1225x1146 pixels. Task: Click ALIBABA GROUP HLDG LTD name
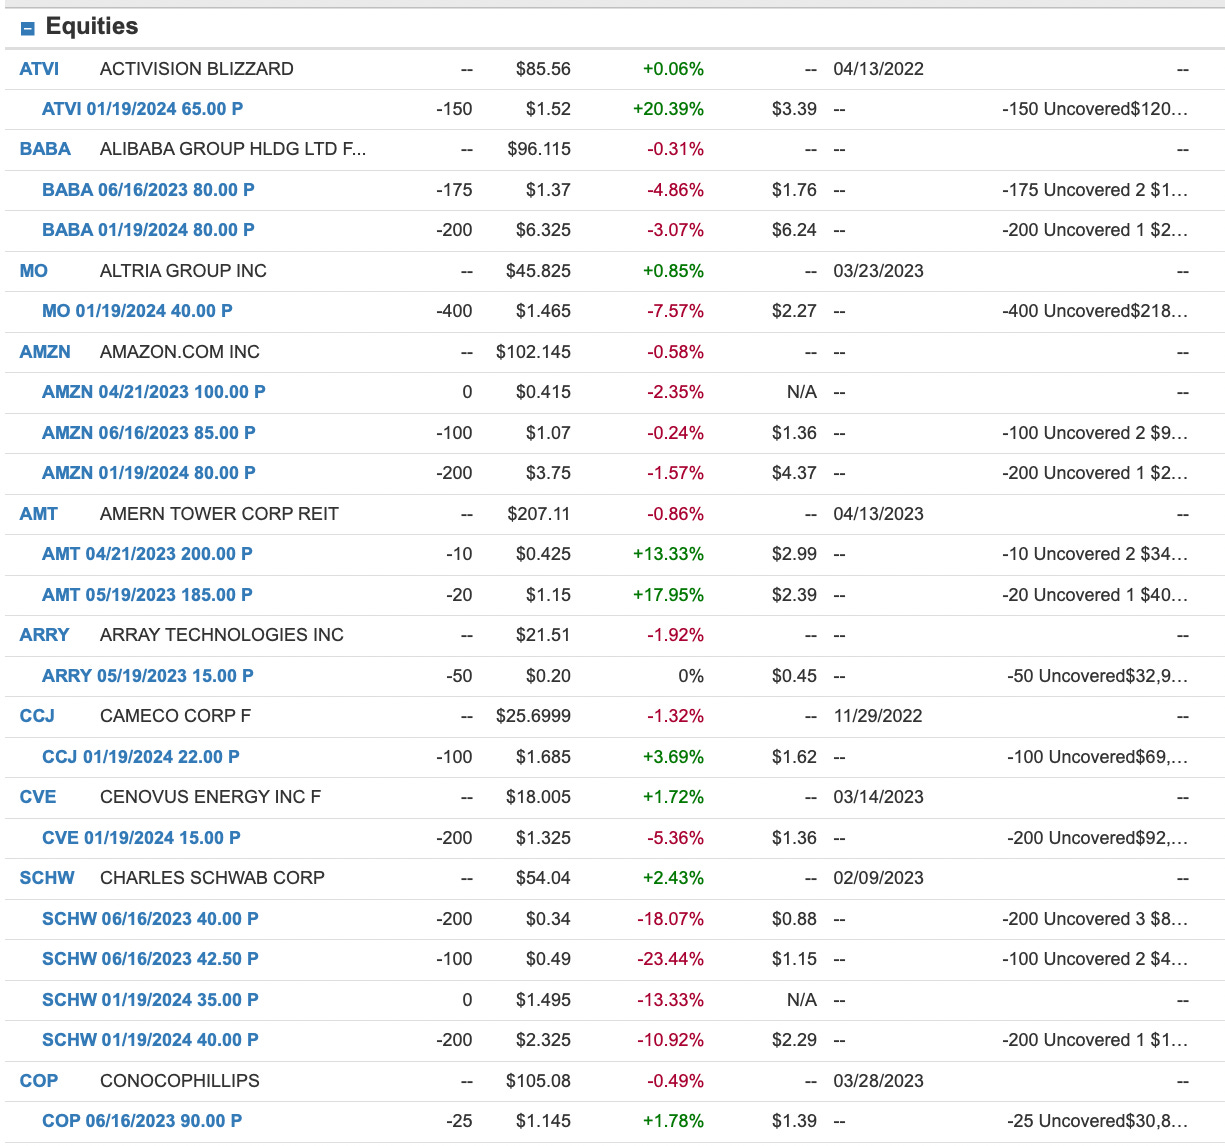233,149
